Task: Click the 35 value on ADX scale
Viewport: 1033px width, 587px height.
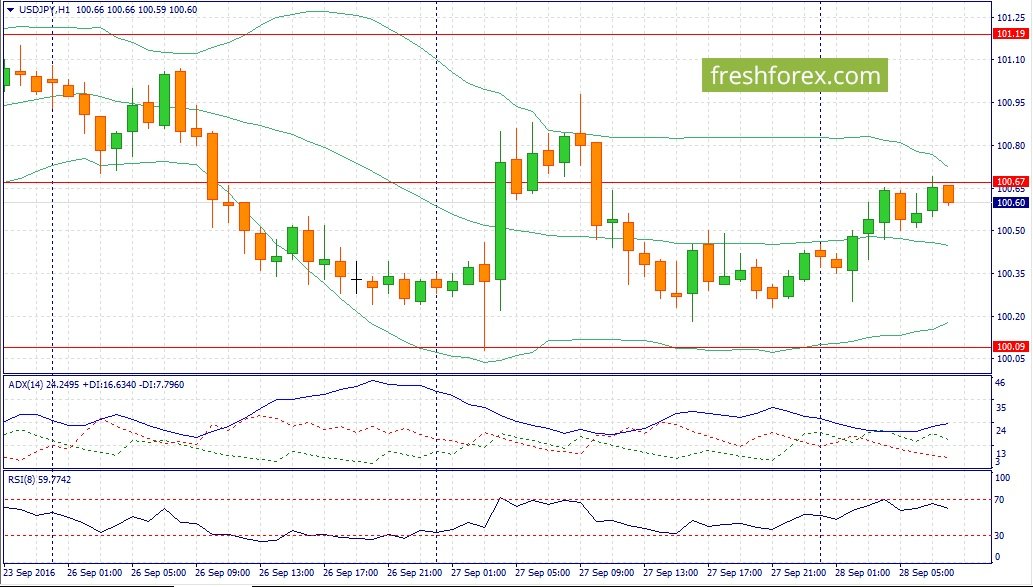Action: click(1000, 408)
